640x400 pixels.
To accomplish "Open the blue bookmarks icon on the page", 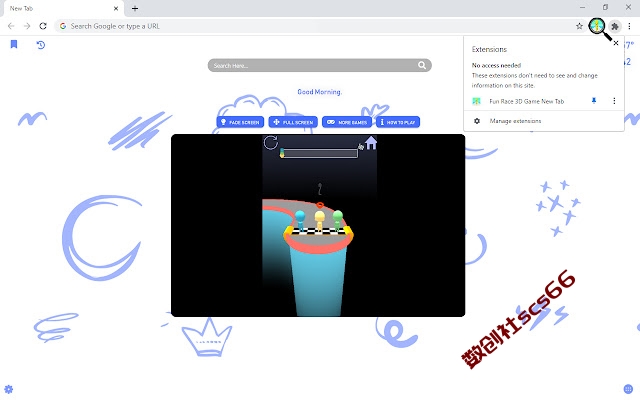I will click(x=14, y=44).
